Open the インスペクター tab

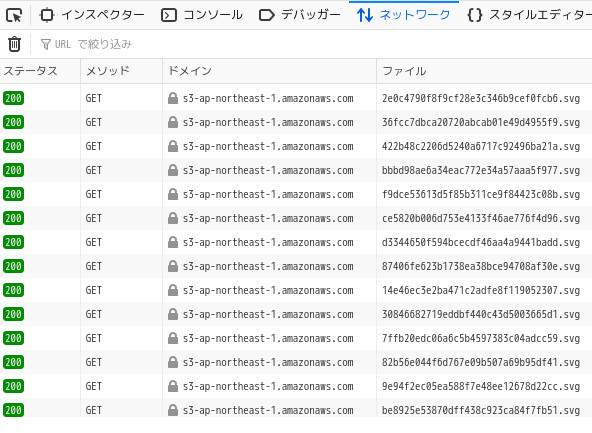[92, 15]
